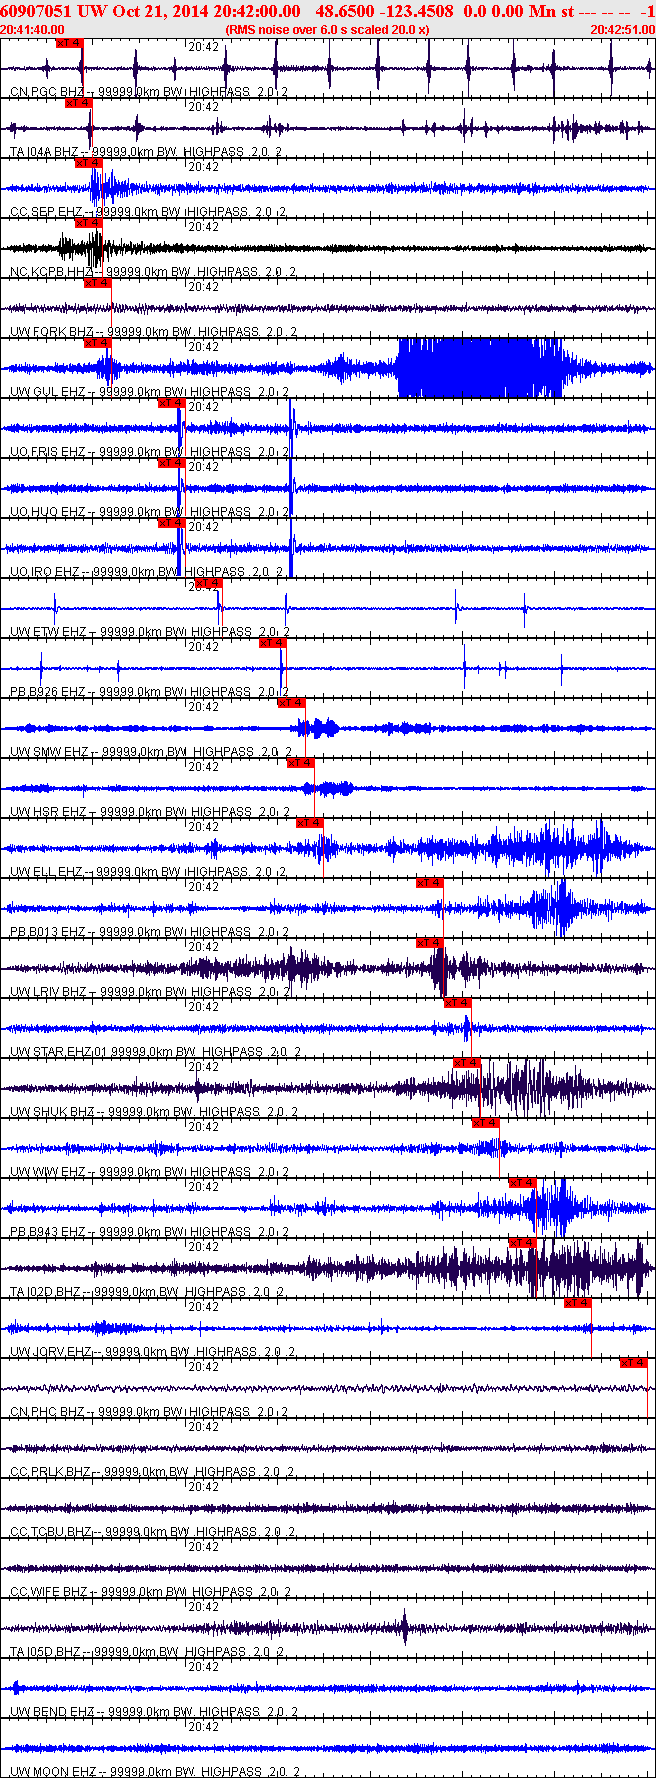
Task: Select the UW.MOON EHZ station label
Action: (x=53, y=1772)
